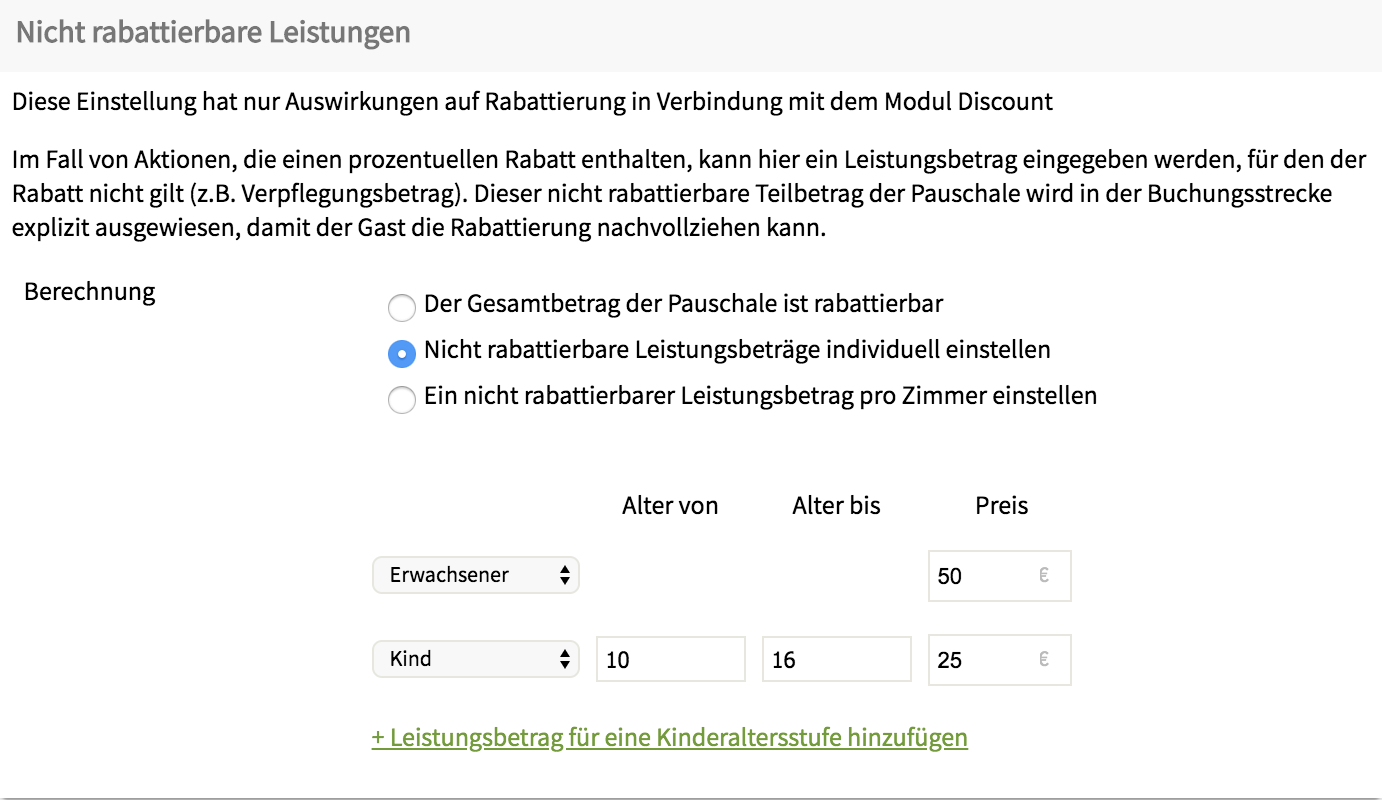Select 'Der Gesamtbetrag der Pauschale ist rabattierbar' radio

(x=401, y=307)
